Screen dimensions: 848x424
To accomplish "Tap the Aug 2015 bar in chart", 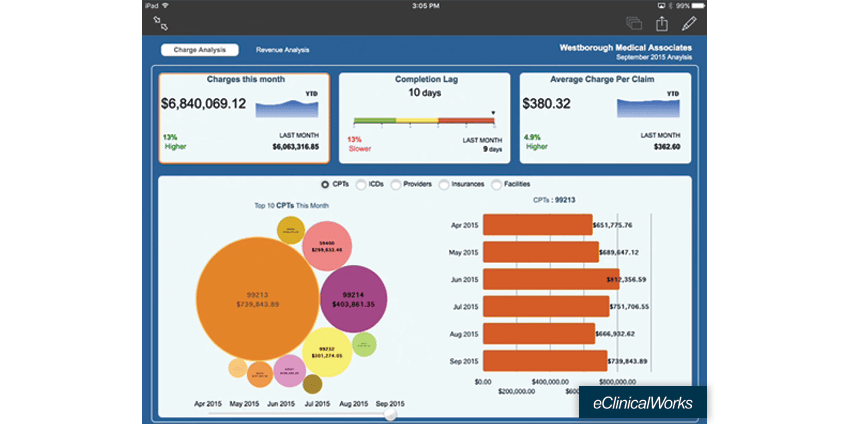I will (539, 334).
